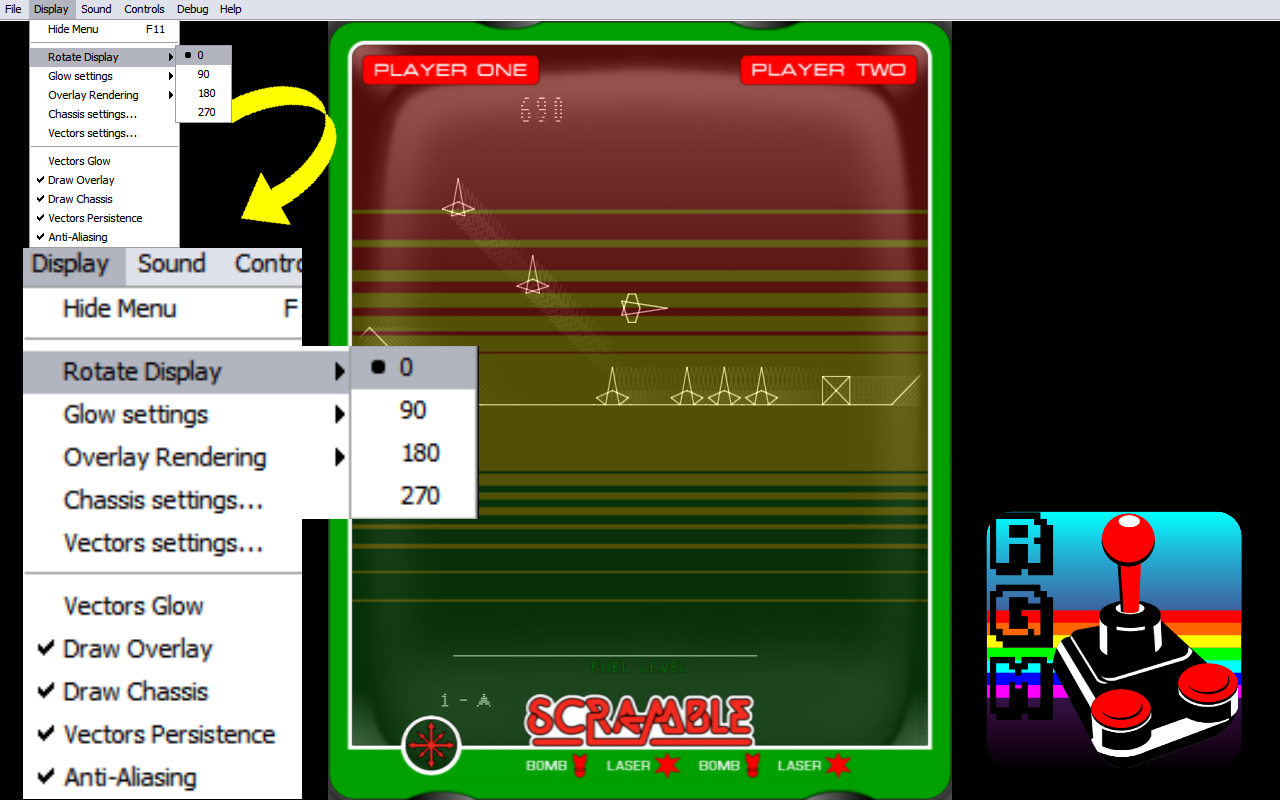Close the Display menu from the menu bar
The height and width of the screenshot is (800, 1280).
pyautogui.click(x=51, y=9)
